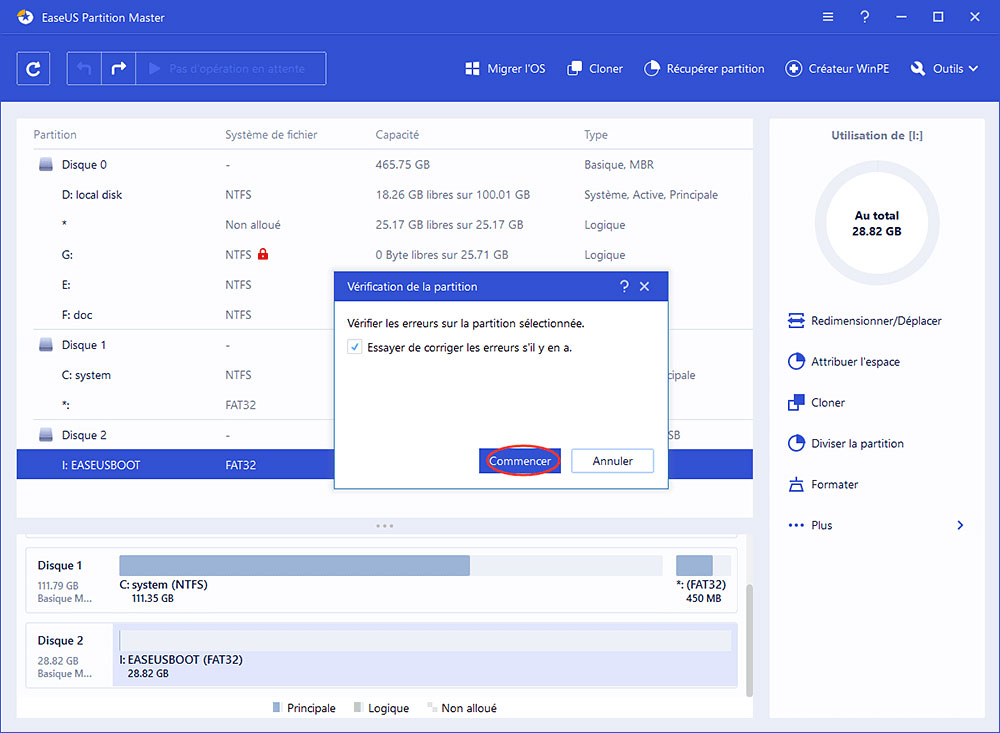The height and width of the screenshot is (733, 1000).
Task: Click the Disque 1 label in disk map
Action: [60, 565]
